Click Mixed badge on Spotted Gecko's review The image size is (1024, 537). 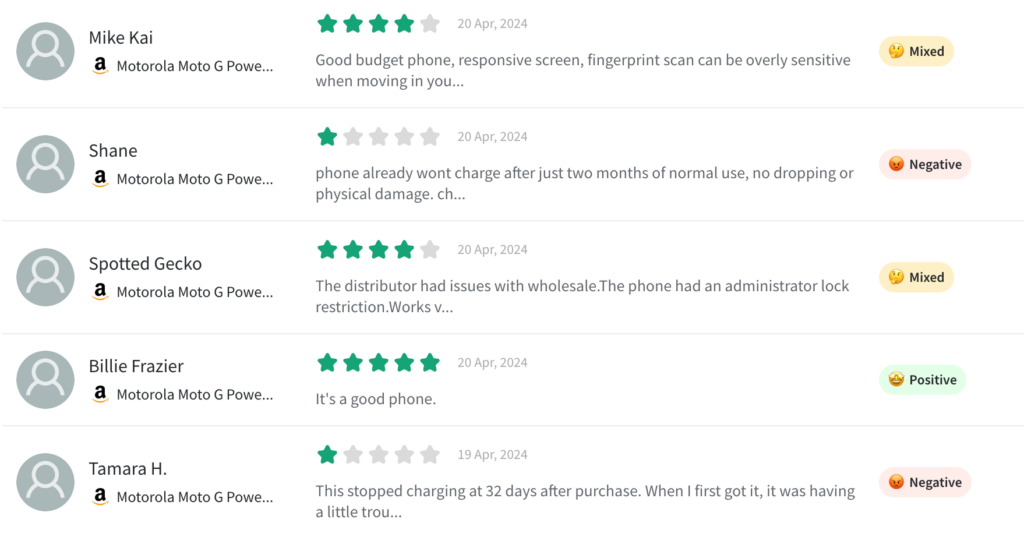click(916, 277)
